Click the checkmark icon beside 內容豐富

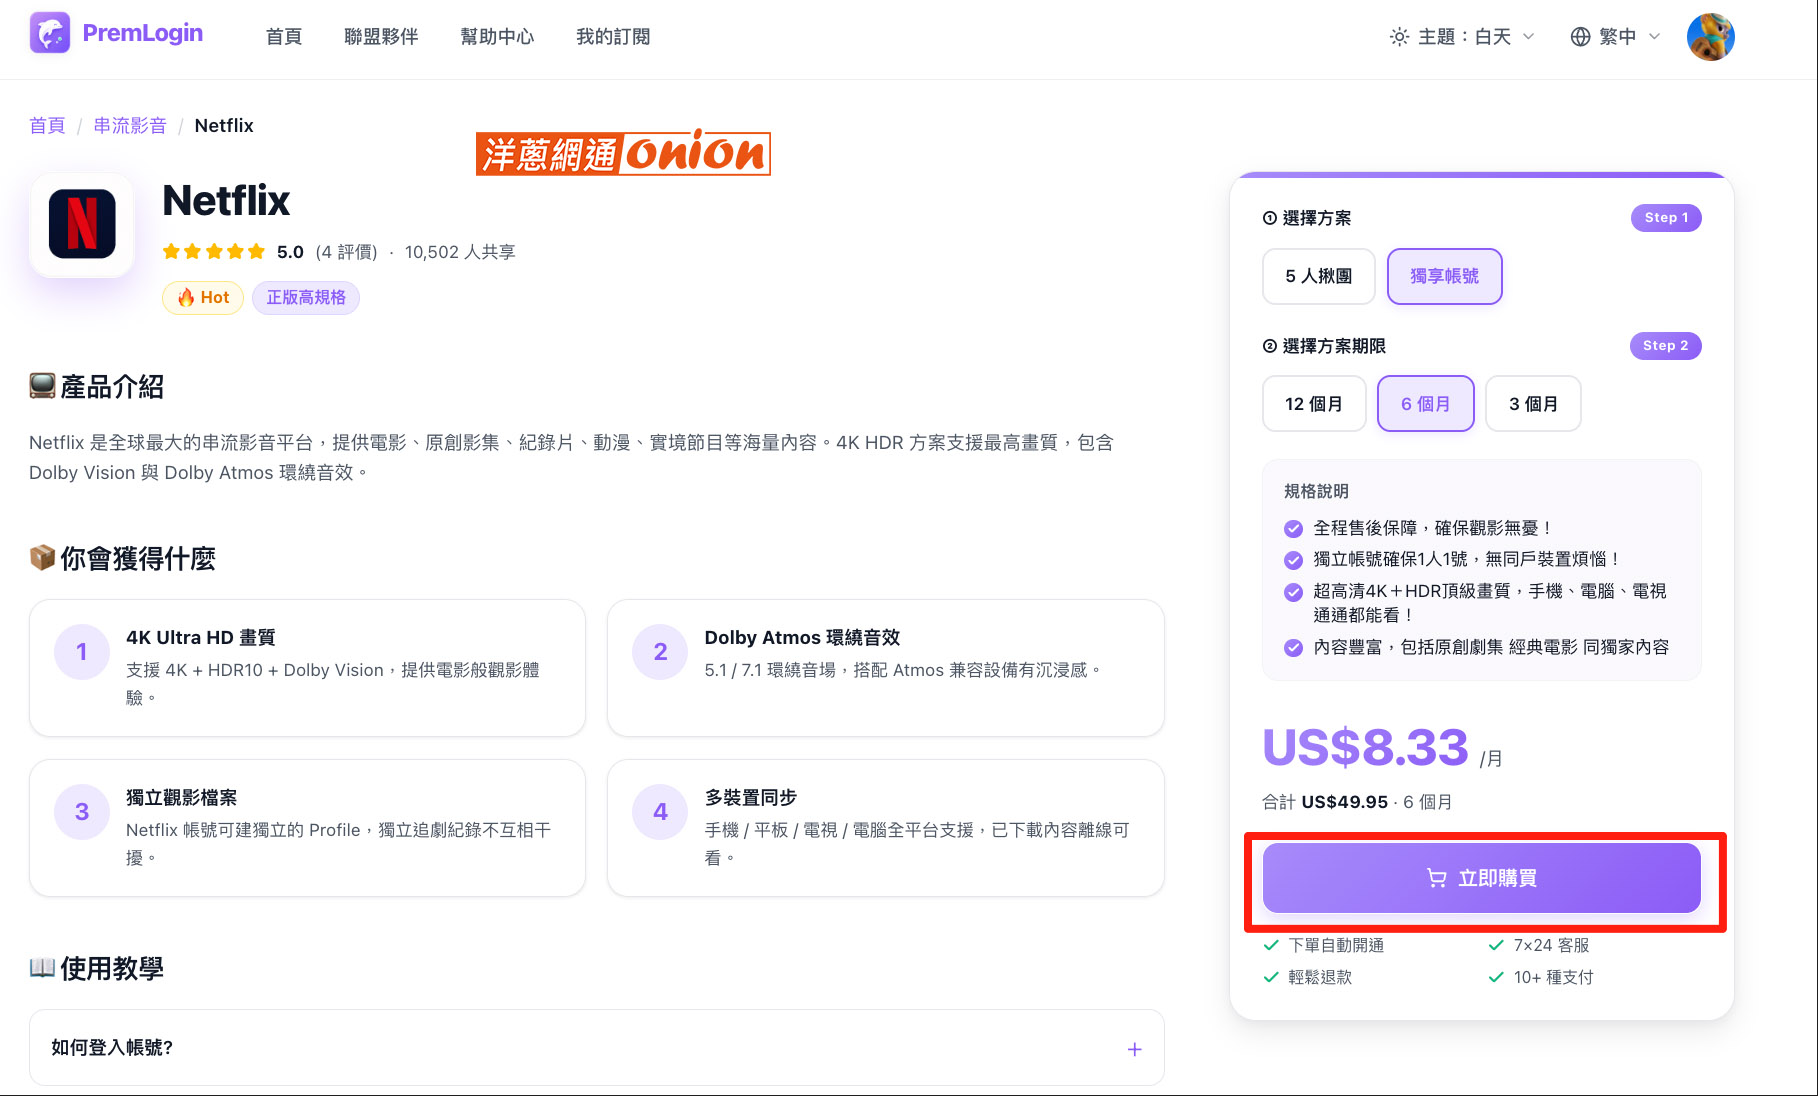[x=1294, y=648]
